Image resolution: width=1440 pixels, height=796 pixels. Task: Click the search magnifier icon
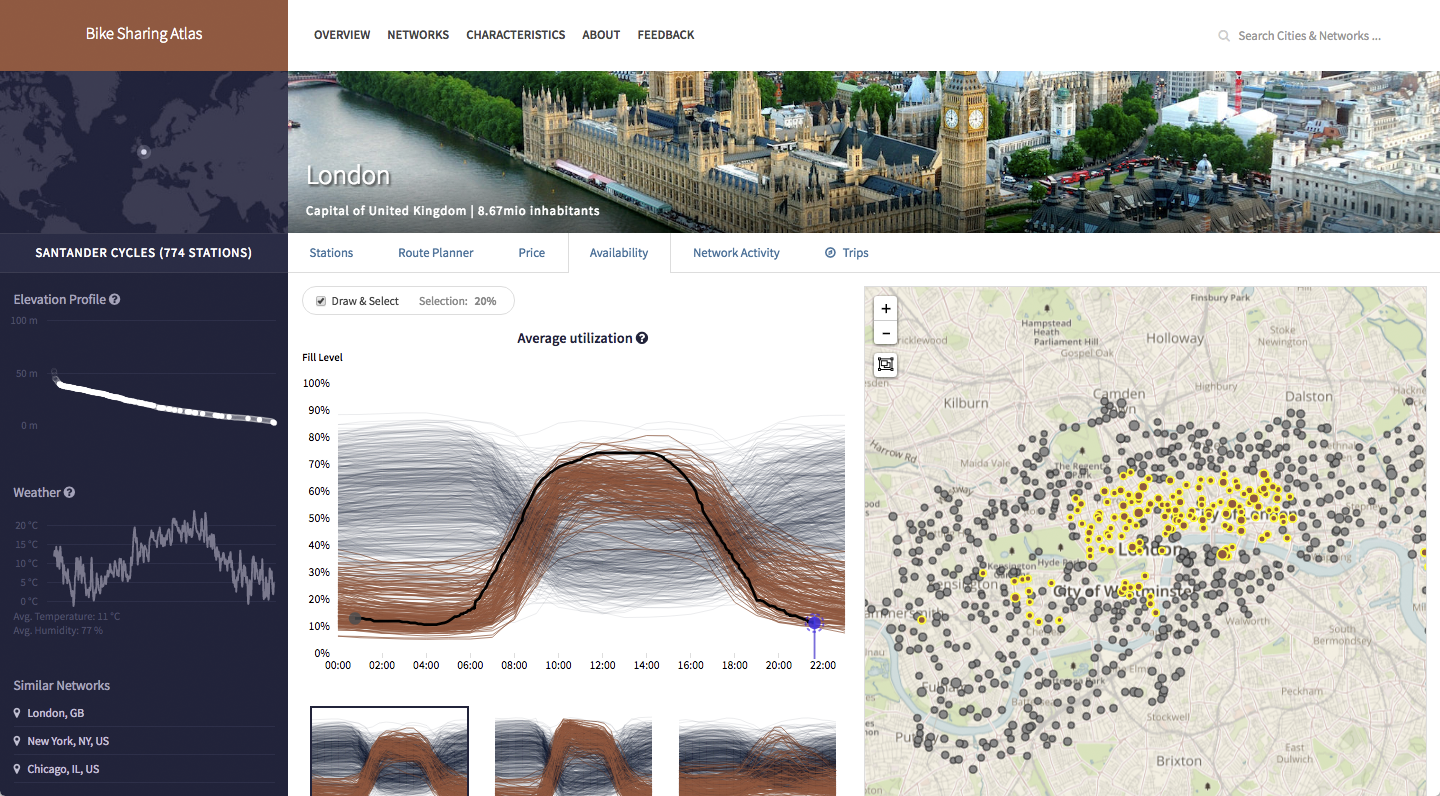(x=1223, y=36)
